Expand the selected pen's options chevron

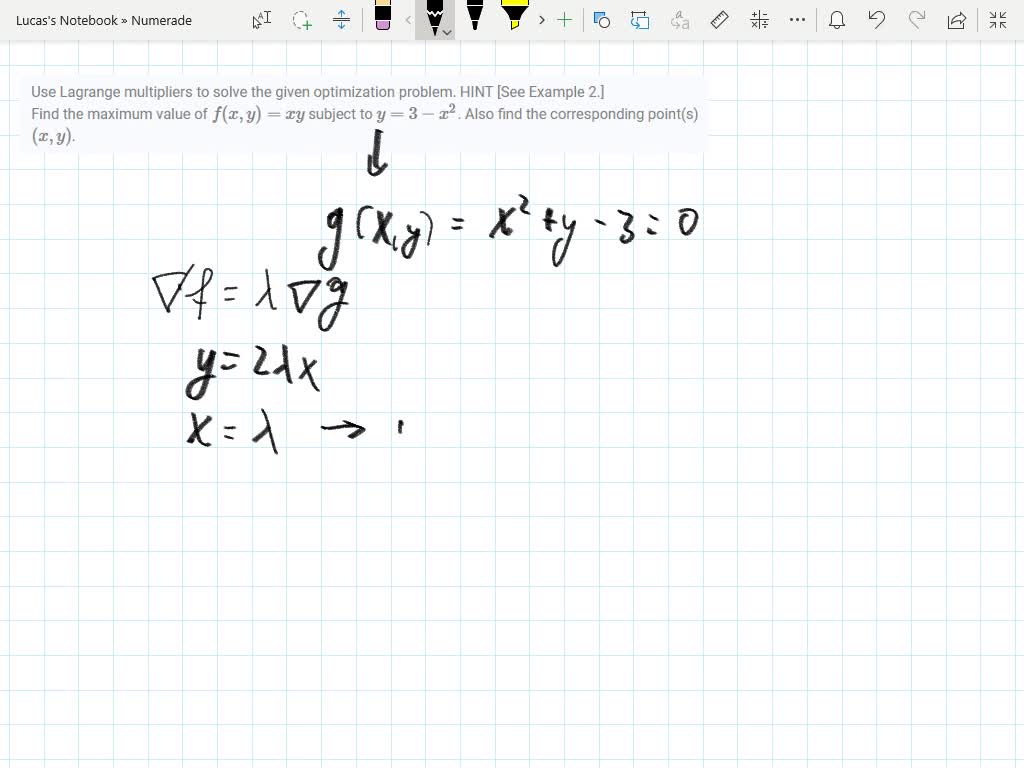447,31
